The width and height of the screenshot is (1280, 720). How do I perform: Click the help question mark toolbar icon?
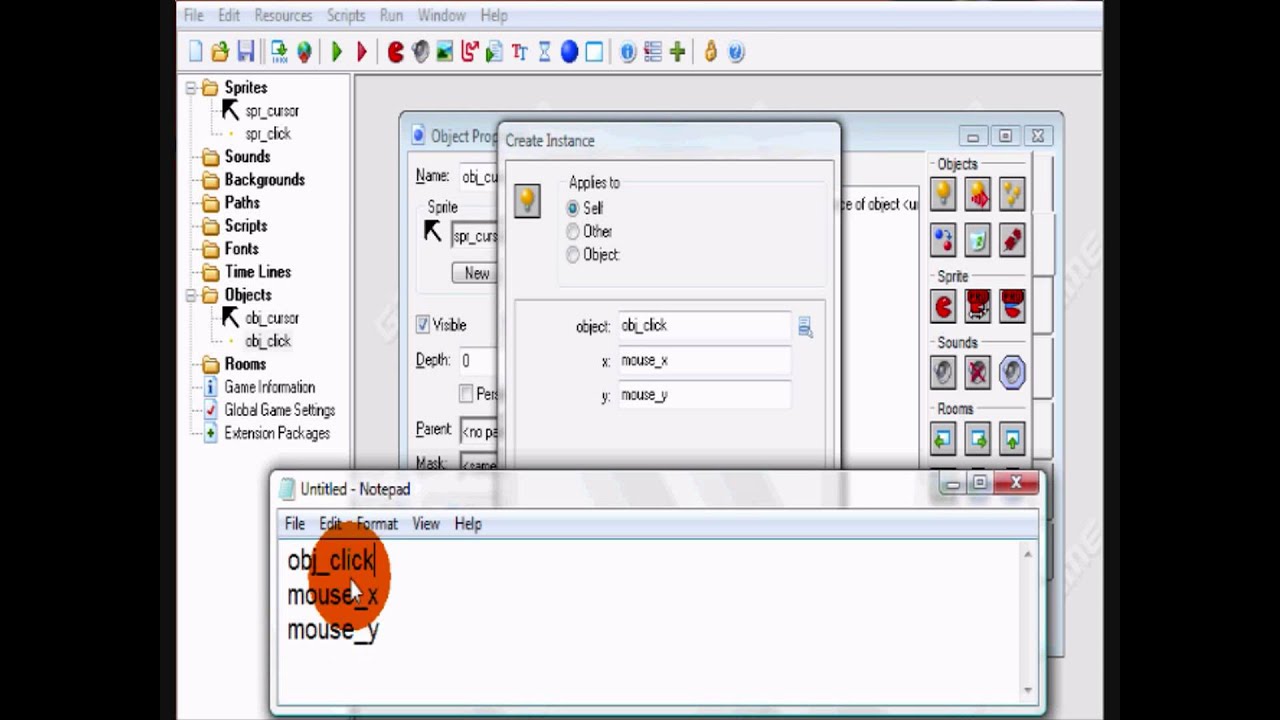click(736, 52)
